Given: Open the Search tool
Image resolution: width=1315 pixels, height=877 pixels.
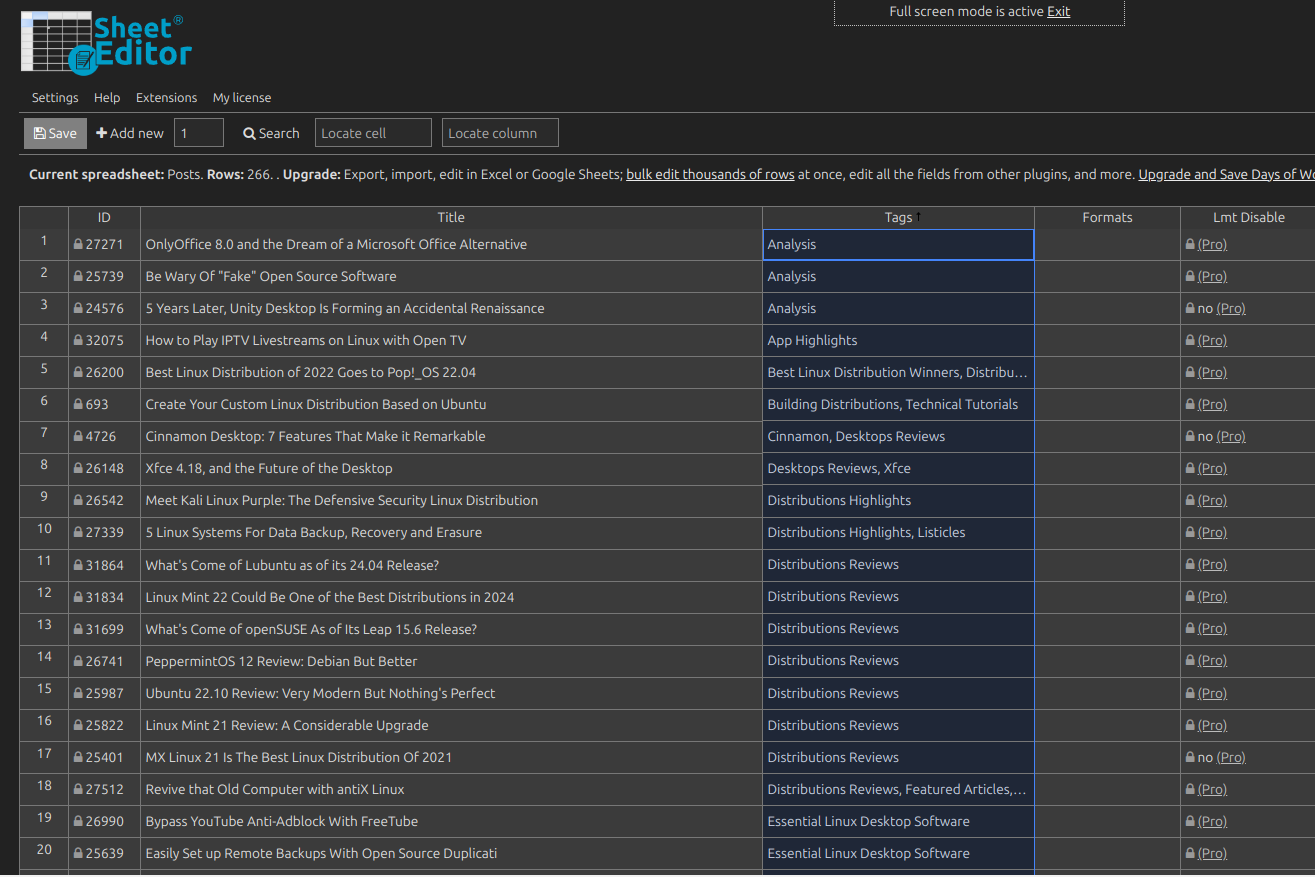Looking at the screenshot, I should click(x=271, y=133).
